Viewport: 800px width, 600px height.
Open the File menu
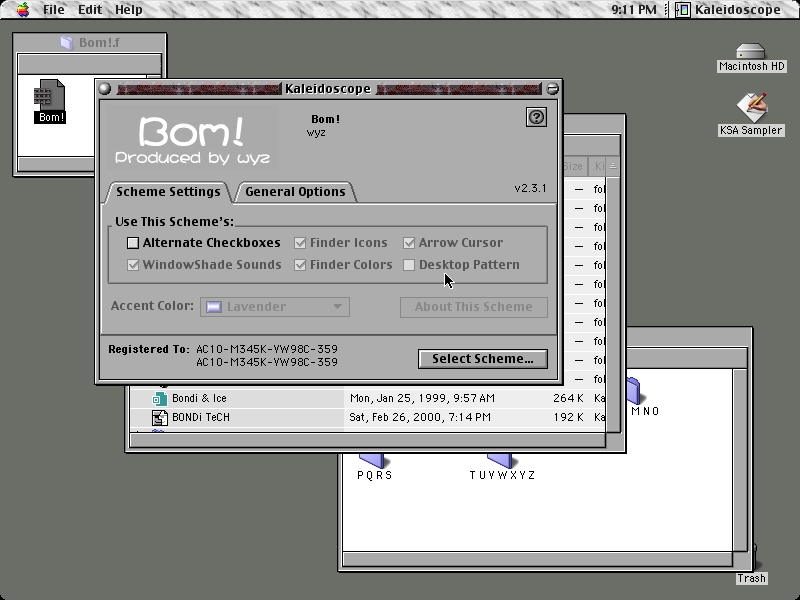(54, 10)
